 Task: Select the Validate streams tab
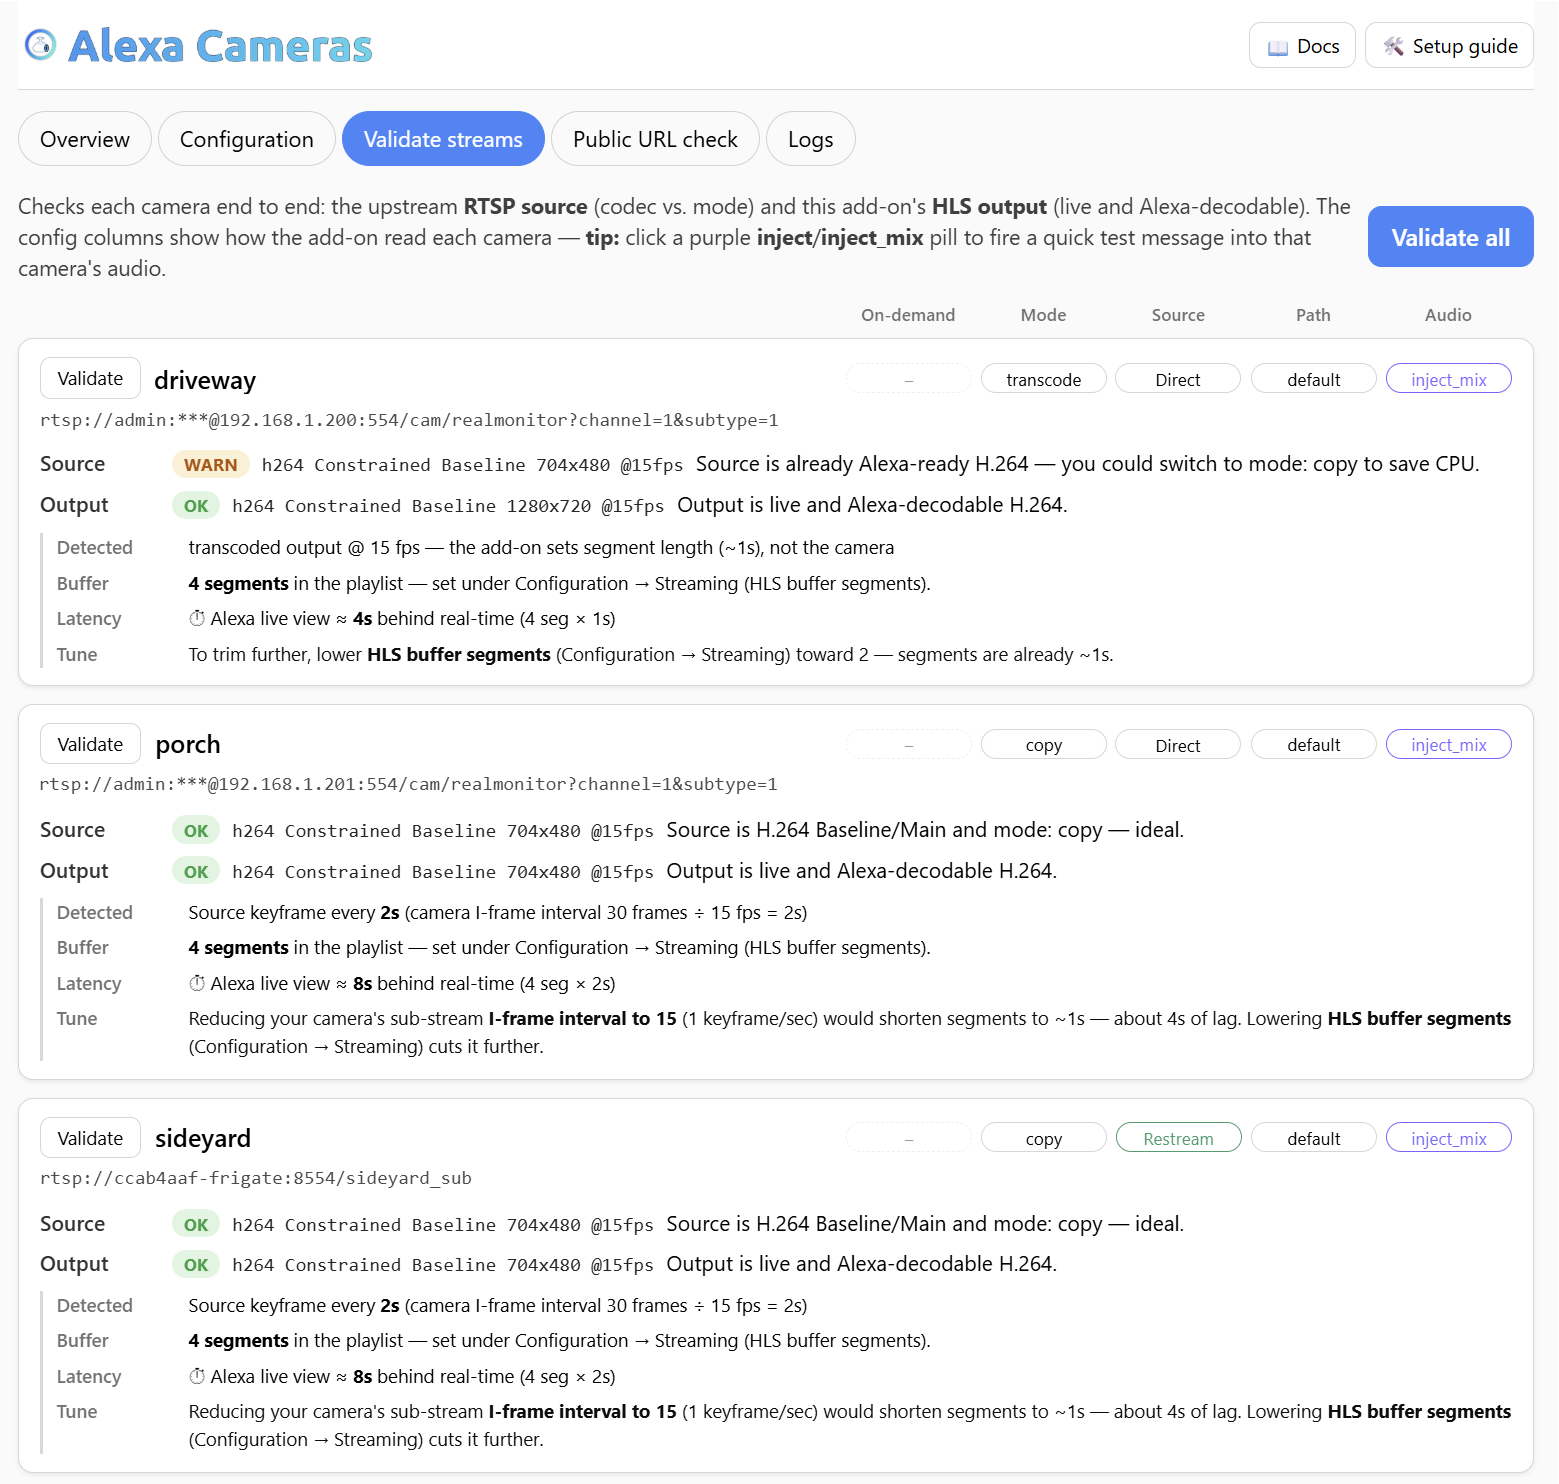click(x=443, y=139)
